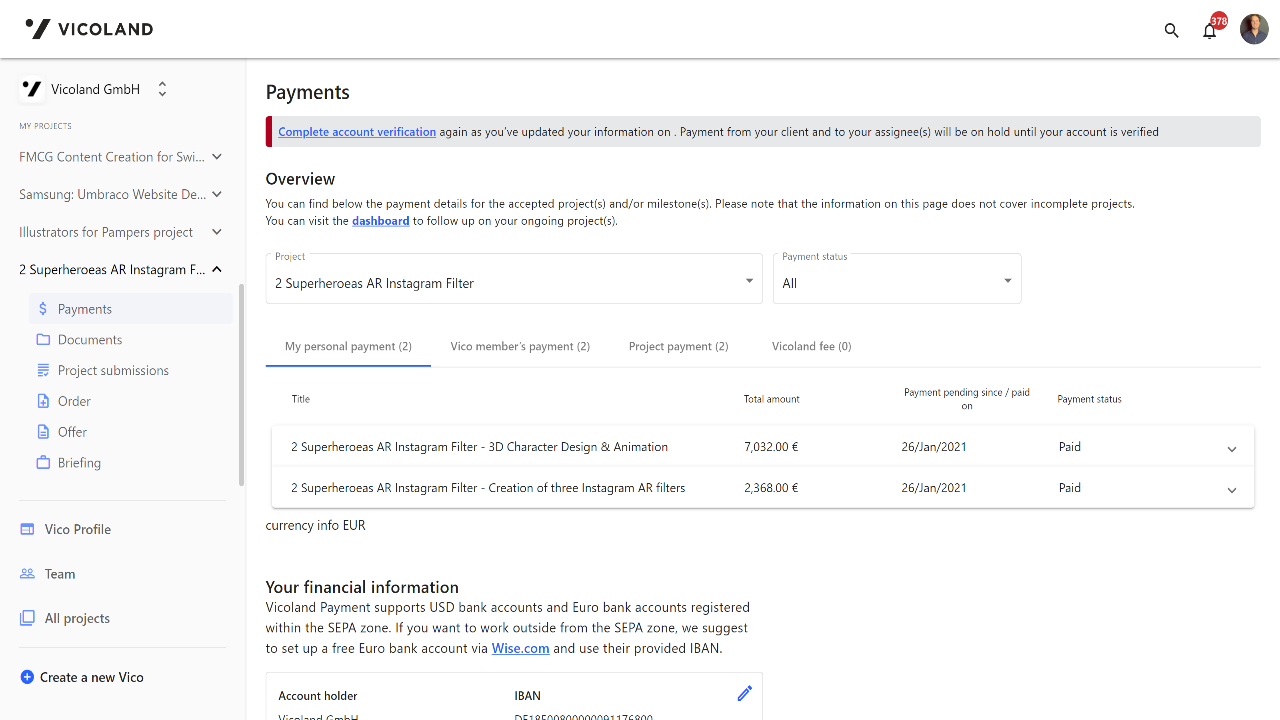Open Project submissions in sidebar
1280x720 pixels.
click(113, 371)
